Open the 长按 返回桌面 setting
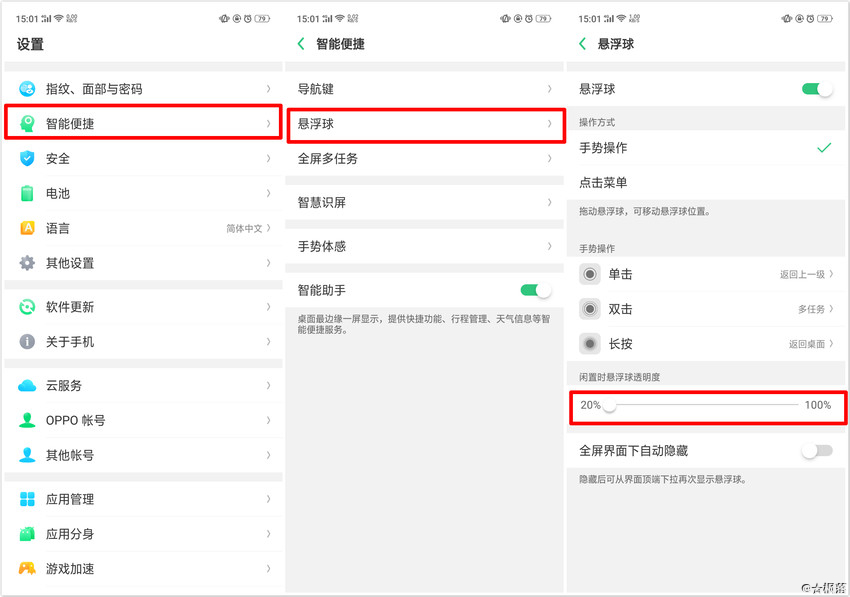The image size is (850, 597). [708, 343]
